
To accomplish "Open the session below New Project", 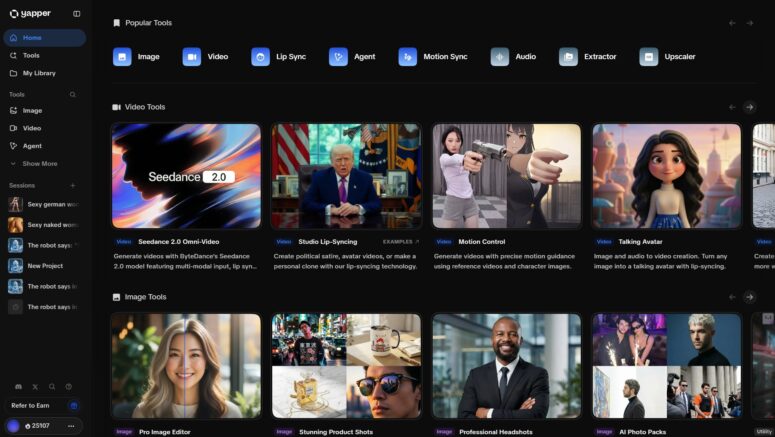I will click(x=43, y=286).
